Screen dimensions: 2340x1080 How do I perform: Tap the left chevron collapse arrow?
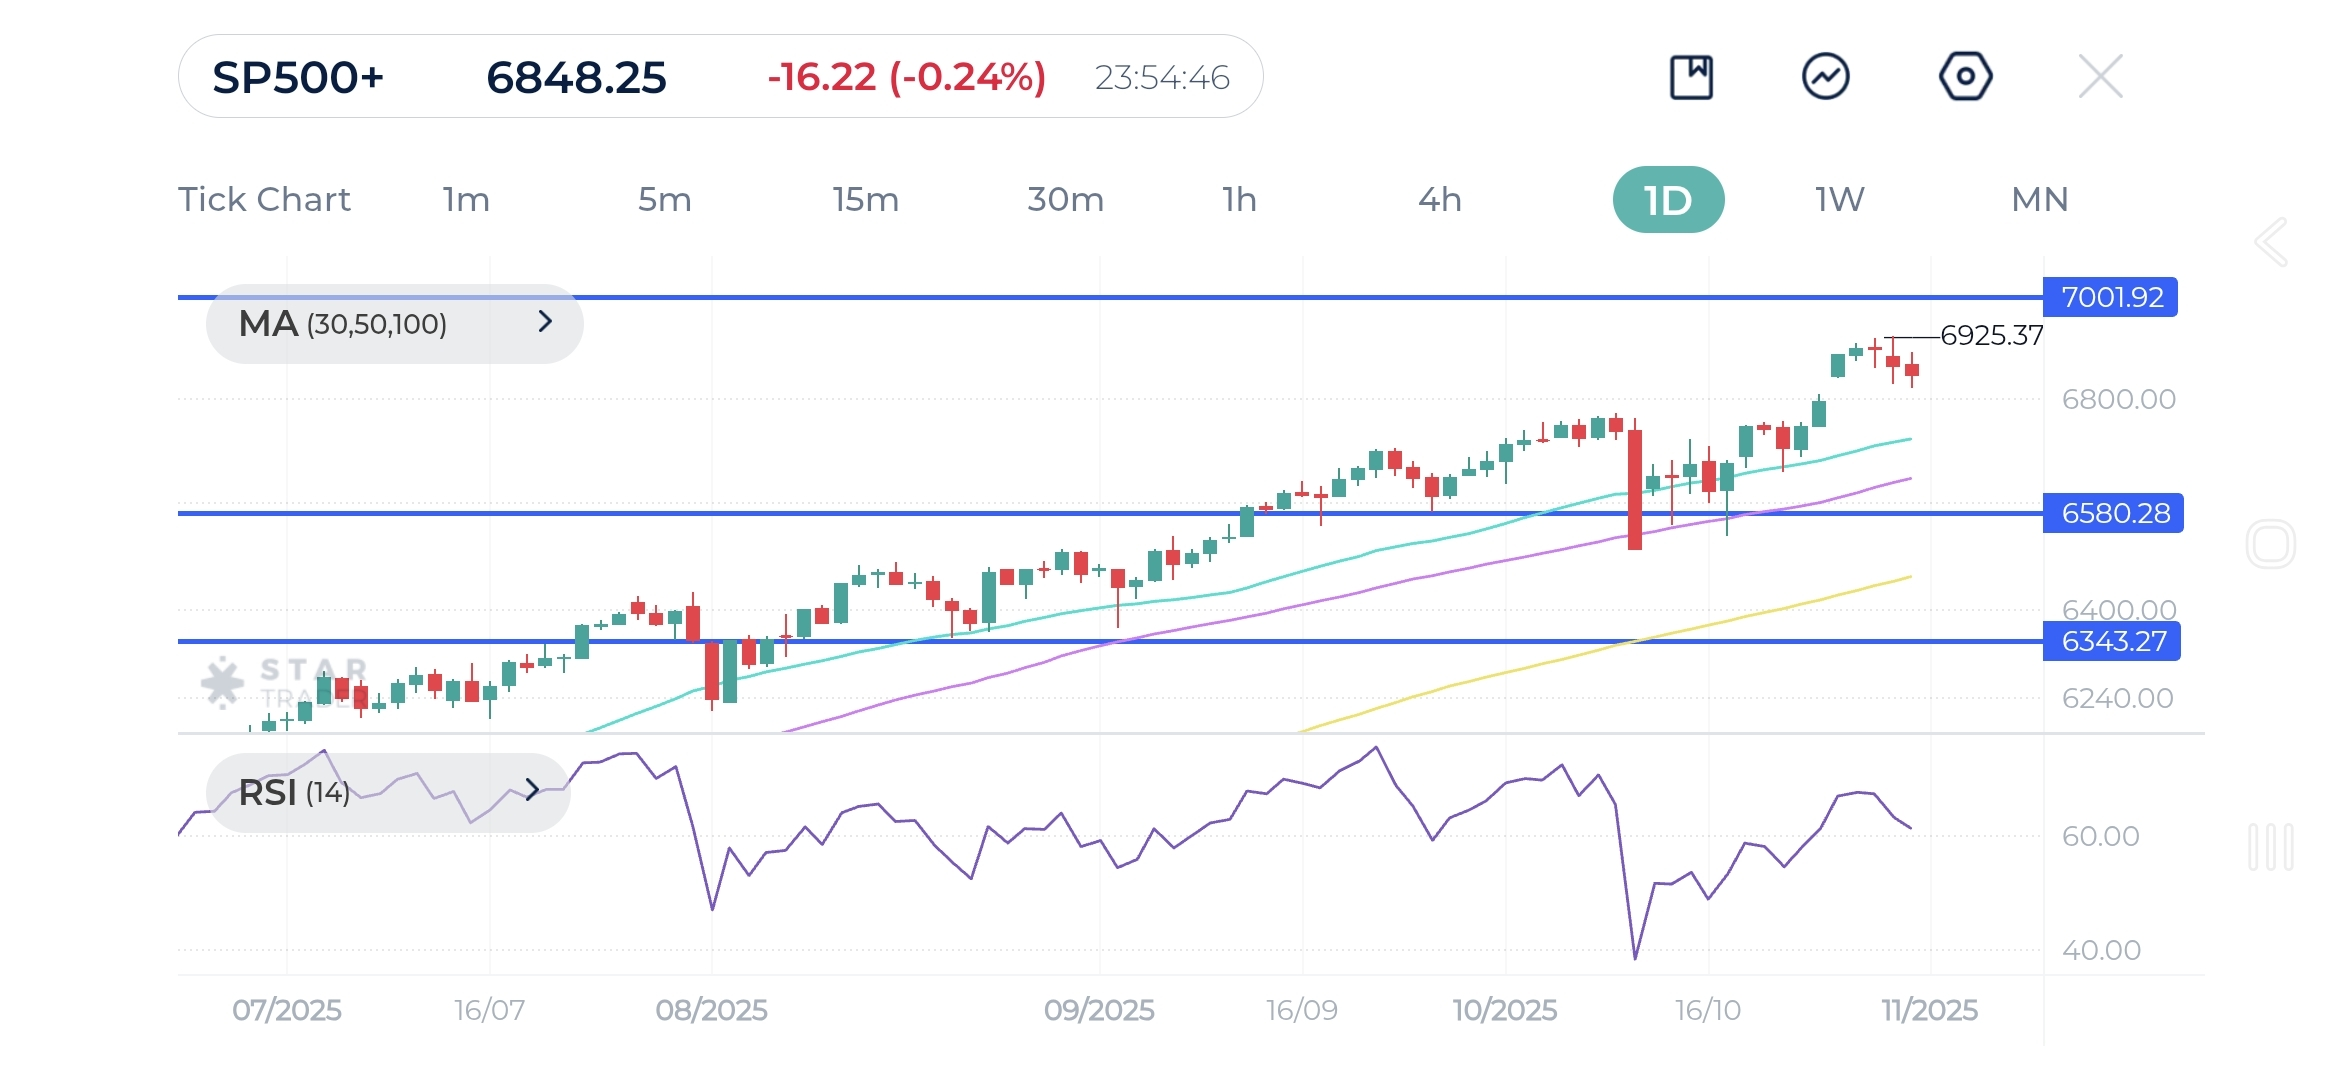tap(2271, 242)
